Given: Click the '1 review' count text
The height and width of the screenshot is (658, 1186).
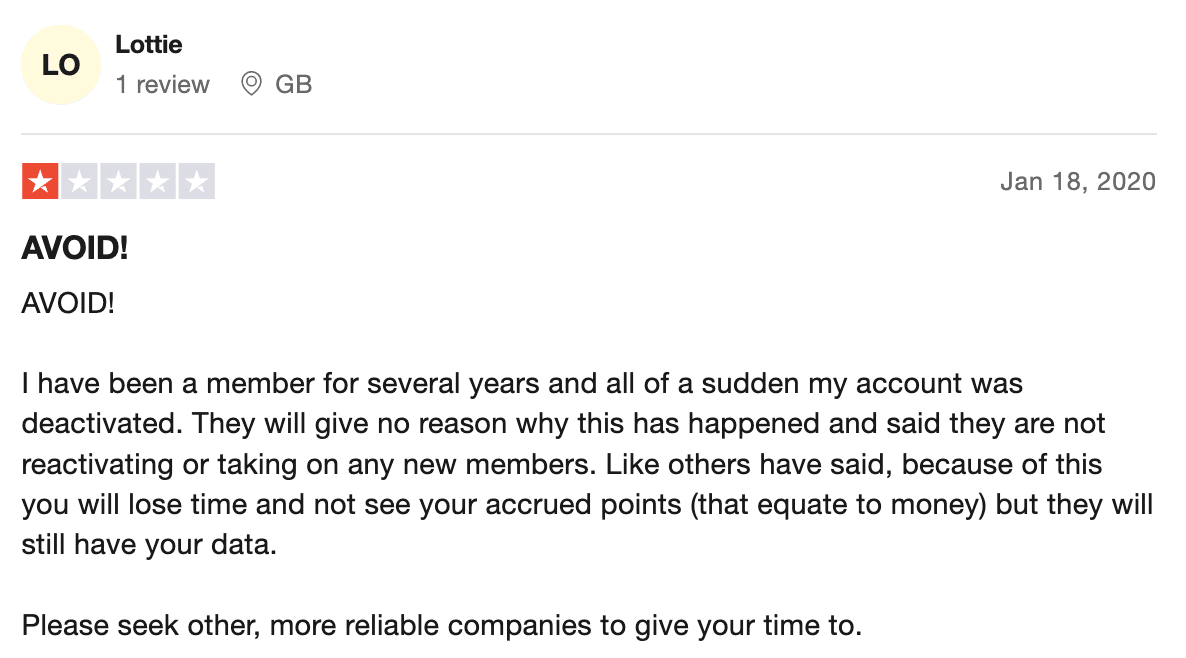Looking at the screenshot, I should point(163,84).
